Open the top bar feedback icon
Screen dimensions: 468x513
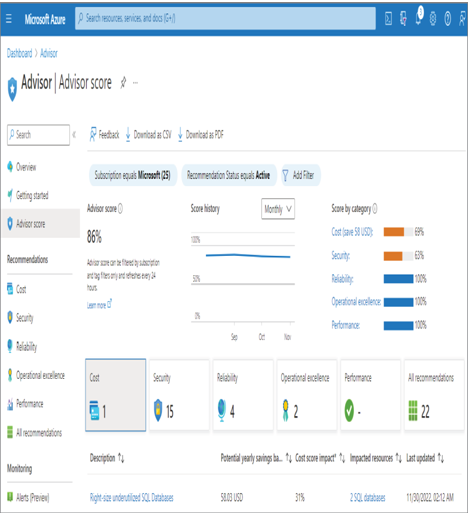point(462,19)
